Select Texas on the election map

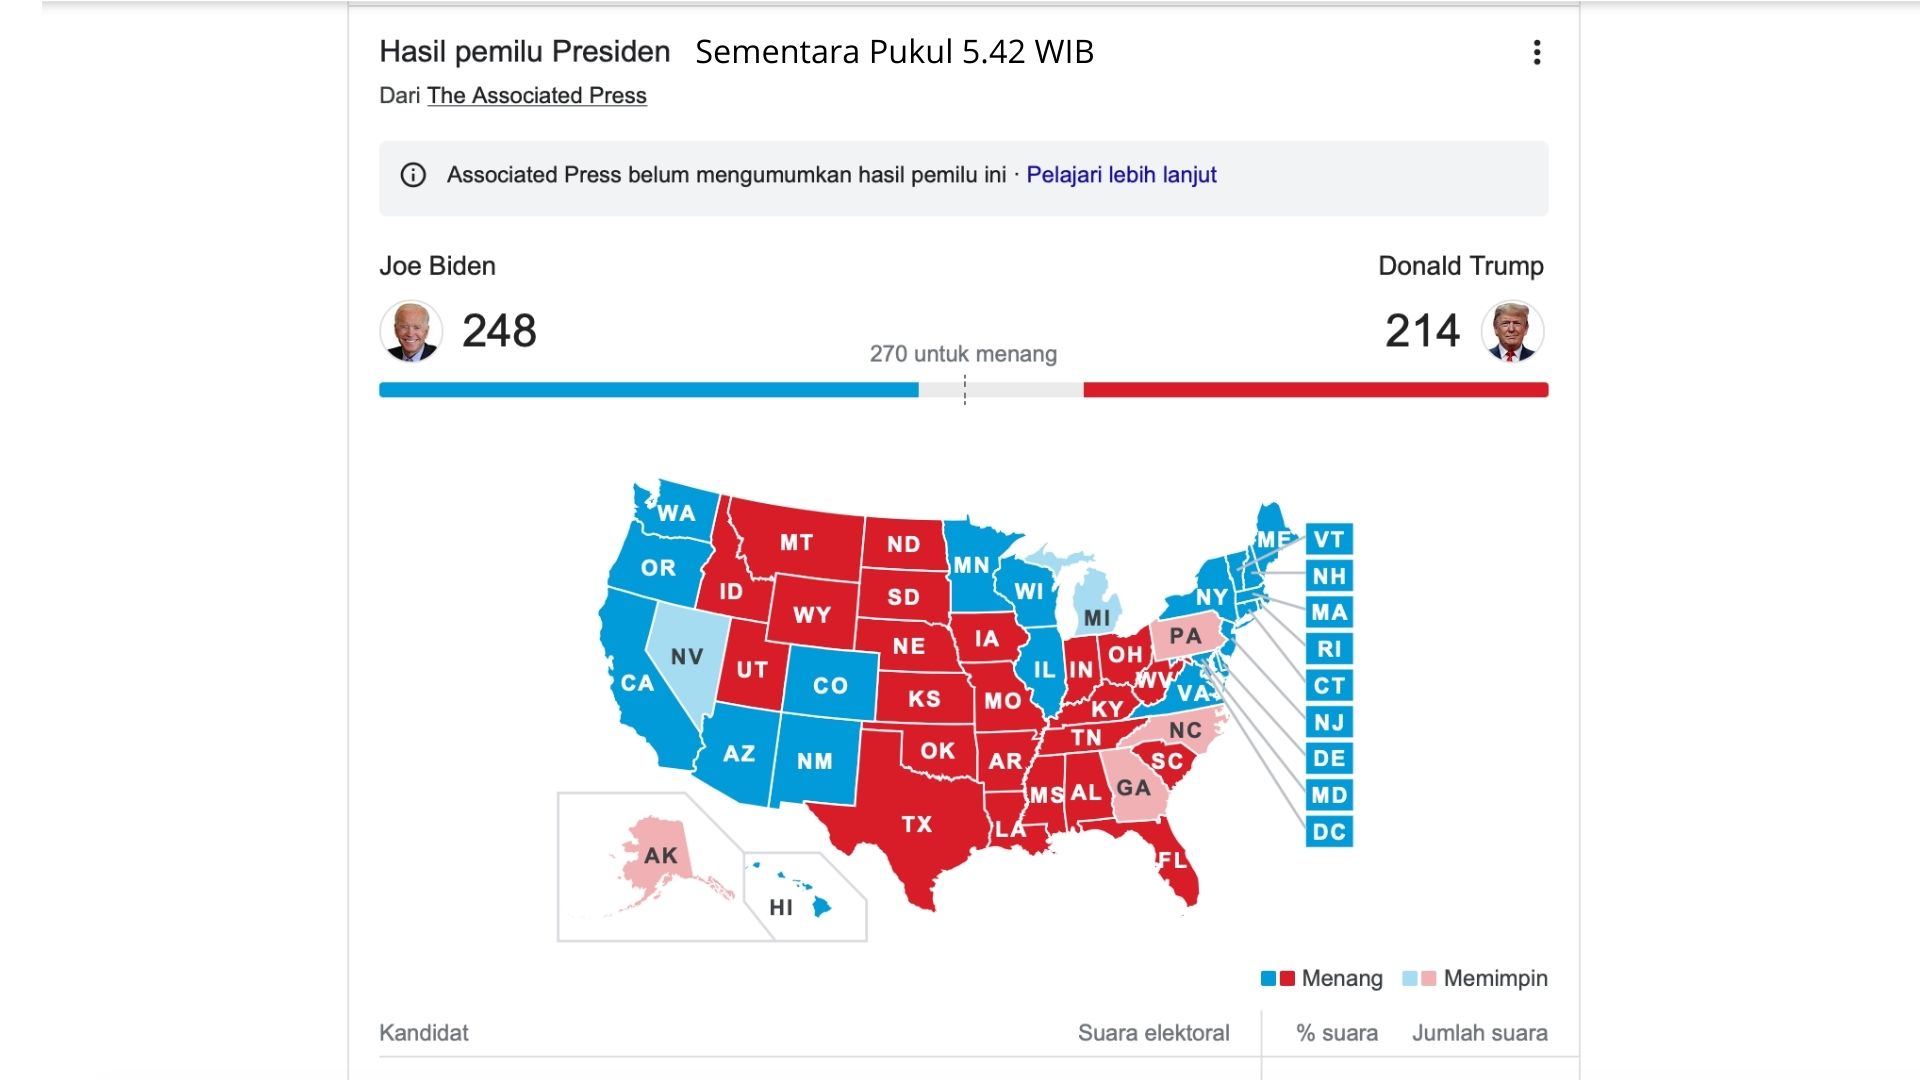tap(915, 823)
